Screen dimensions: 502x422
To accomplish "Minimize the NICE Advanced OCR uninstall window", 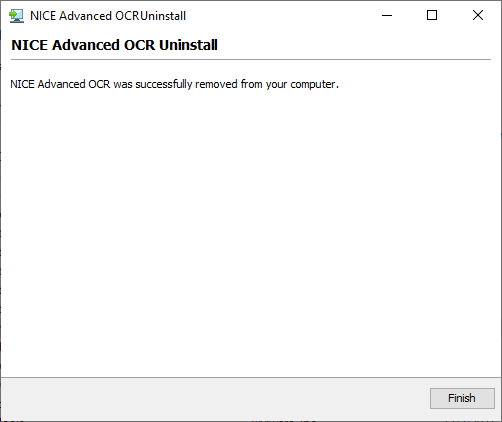I will [387, 15].
